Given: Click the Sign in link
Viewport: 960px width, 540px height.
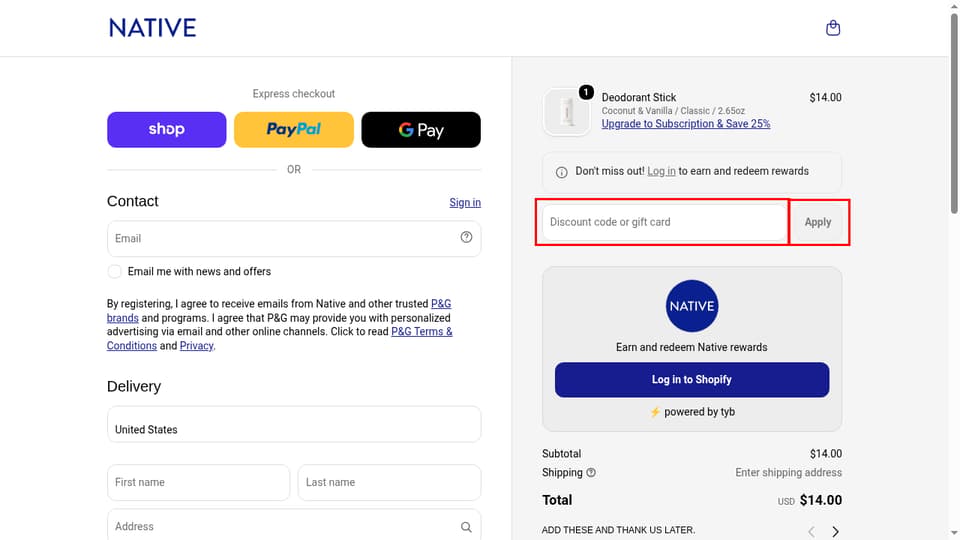Looking at the screenshot, I should (x=465, y=203).
